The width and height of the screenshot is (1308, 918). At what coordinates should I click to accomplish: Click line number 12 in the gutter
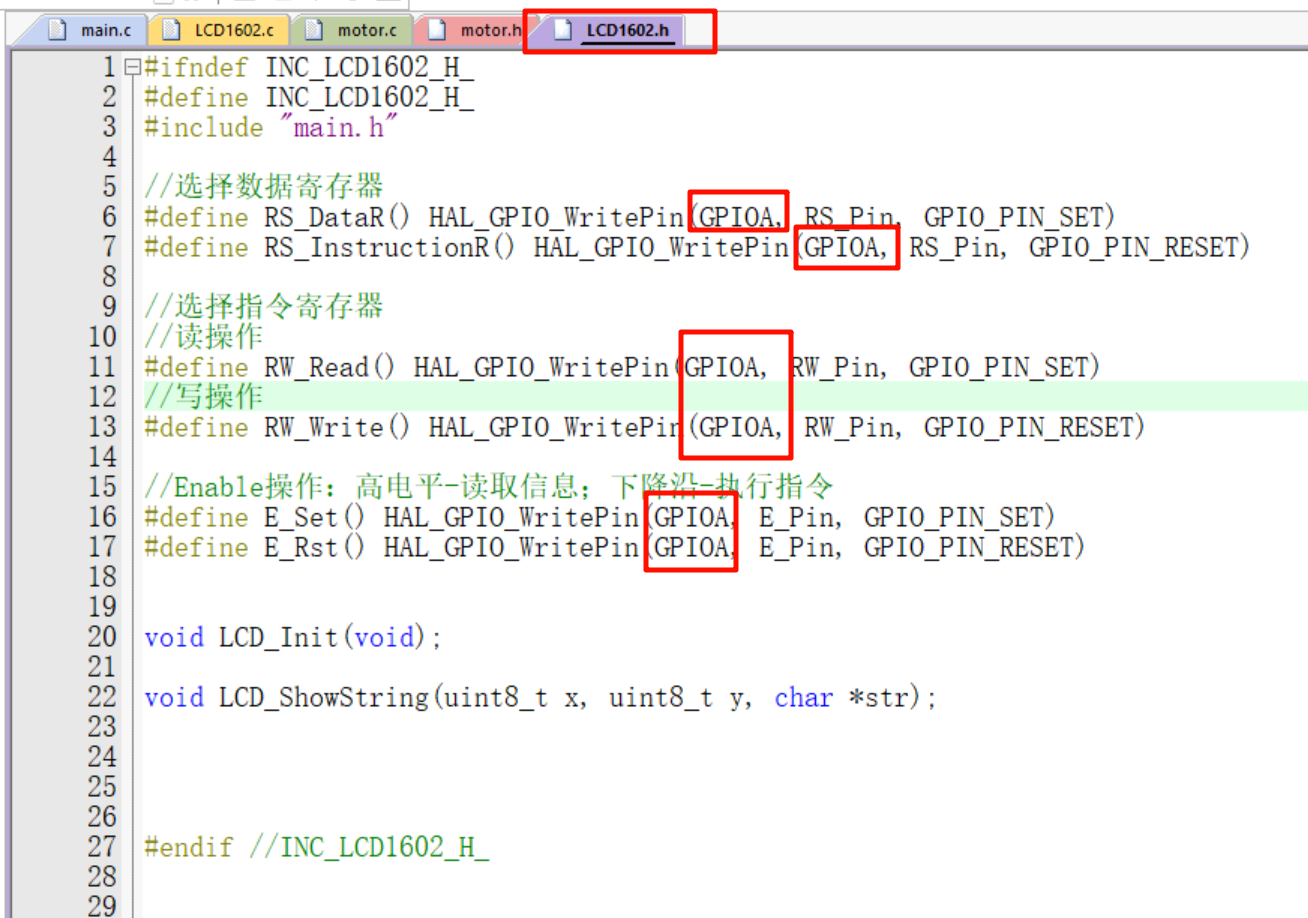point(102,396)
